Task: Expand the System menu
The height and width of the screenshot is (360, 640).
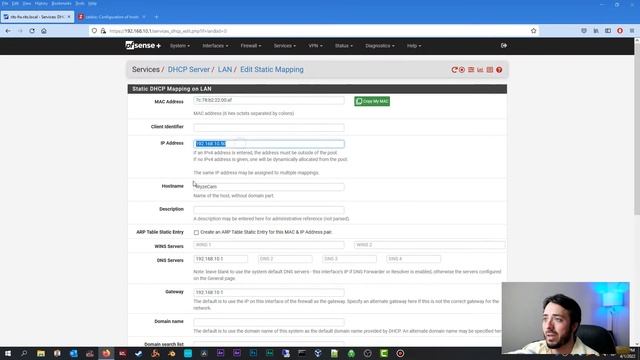Action: pyautogui.click(x=180, y=46)
